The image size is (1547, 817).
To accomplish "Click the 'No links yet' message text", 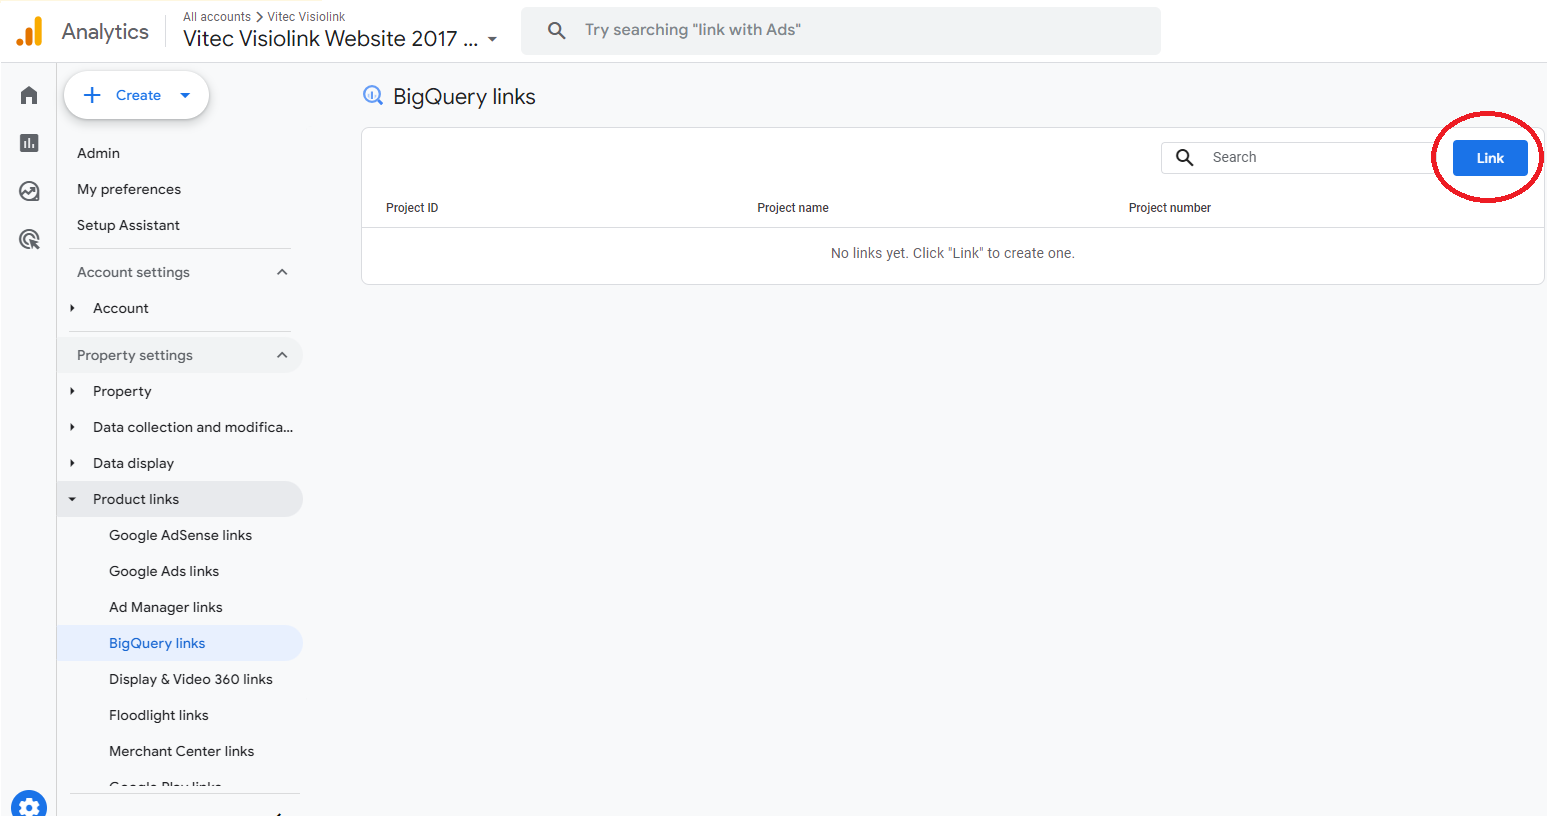I will (953, 253).
